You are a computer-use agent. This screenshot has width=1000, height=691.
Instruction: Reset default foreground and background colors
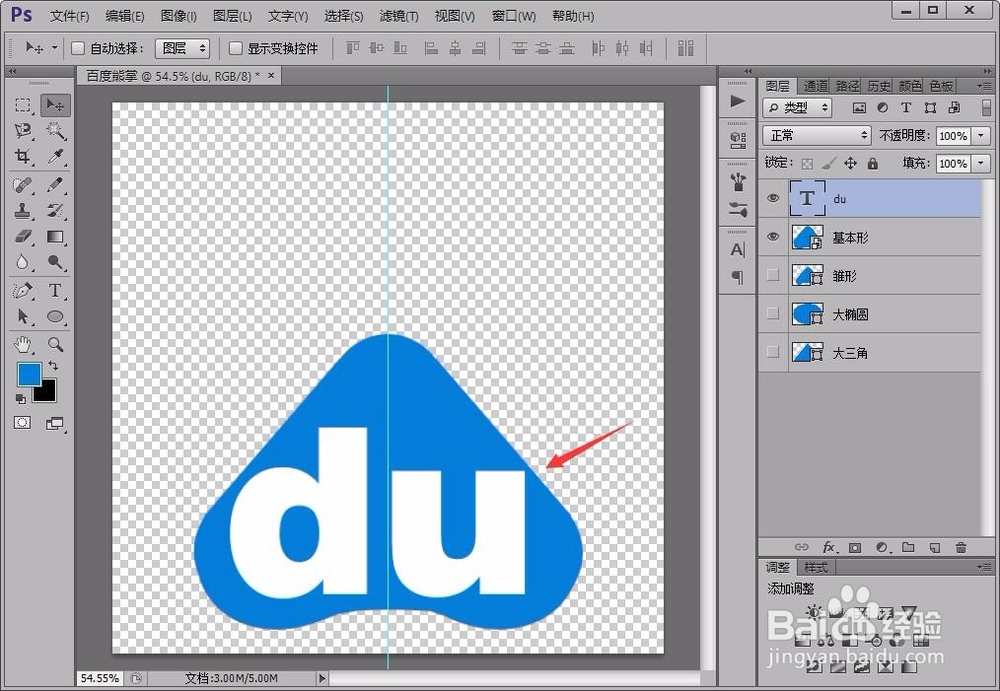pos(20,399)
